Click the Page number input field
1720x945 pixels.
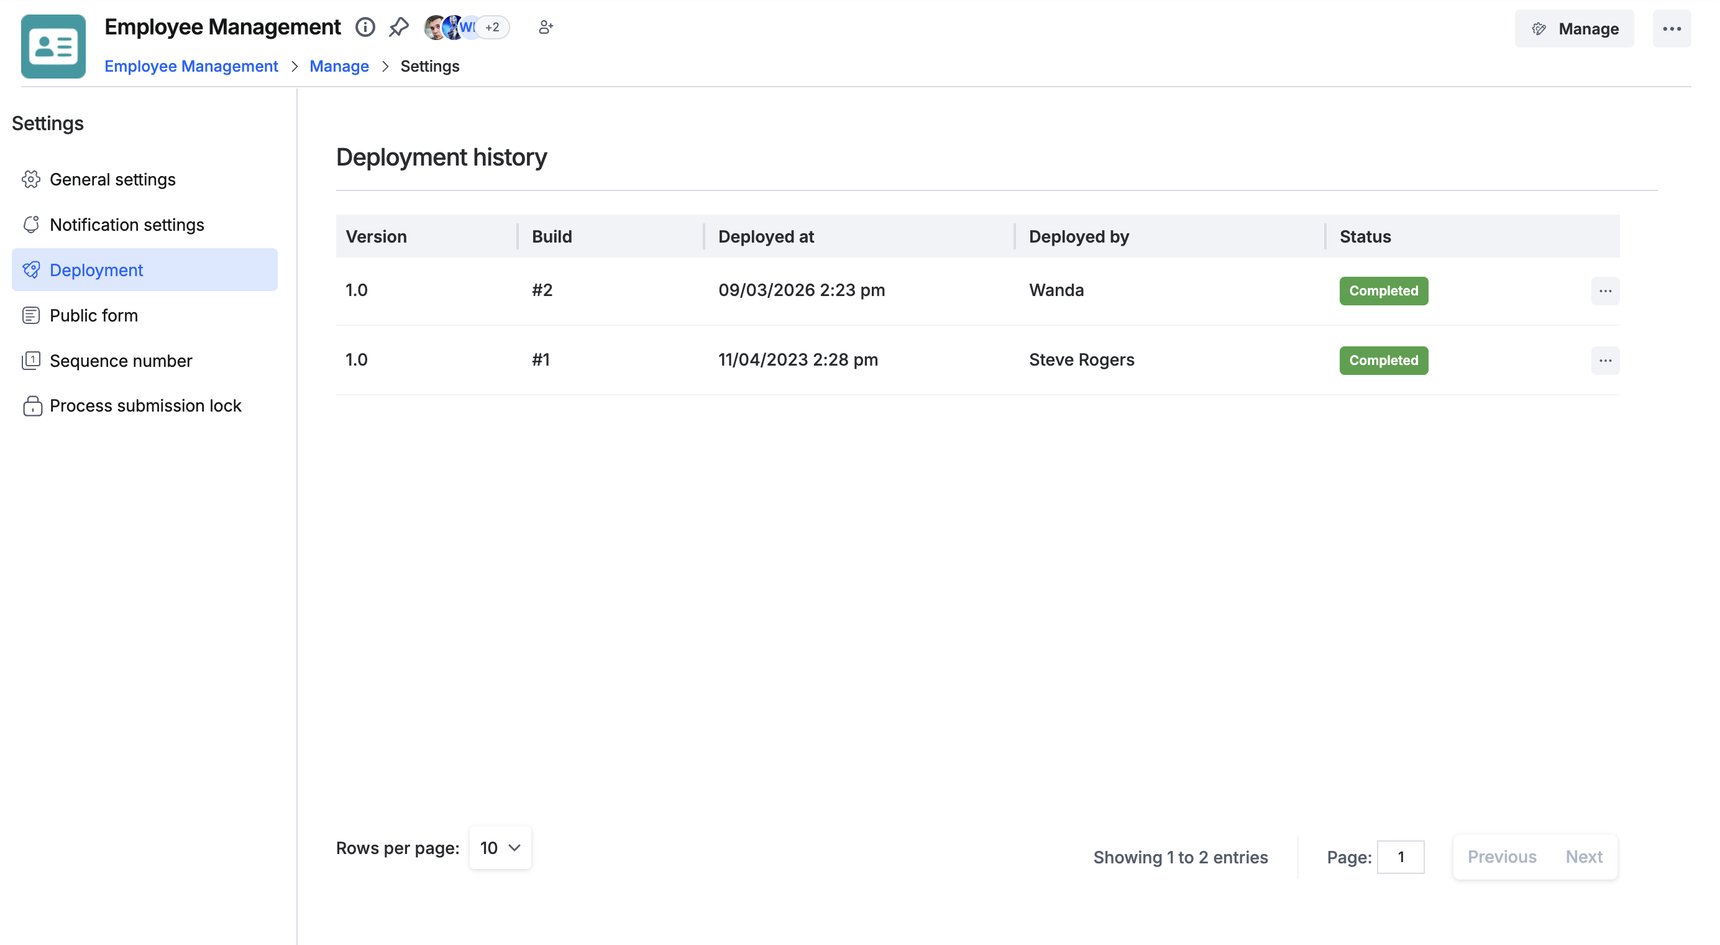coord(1400,857)
